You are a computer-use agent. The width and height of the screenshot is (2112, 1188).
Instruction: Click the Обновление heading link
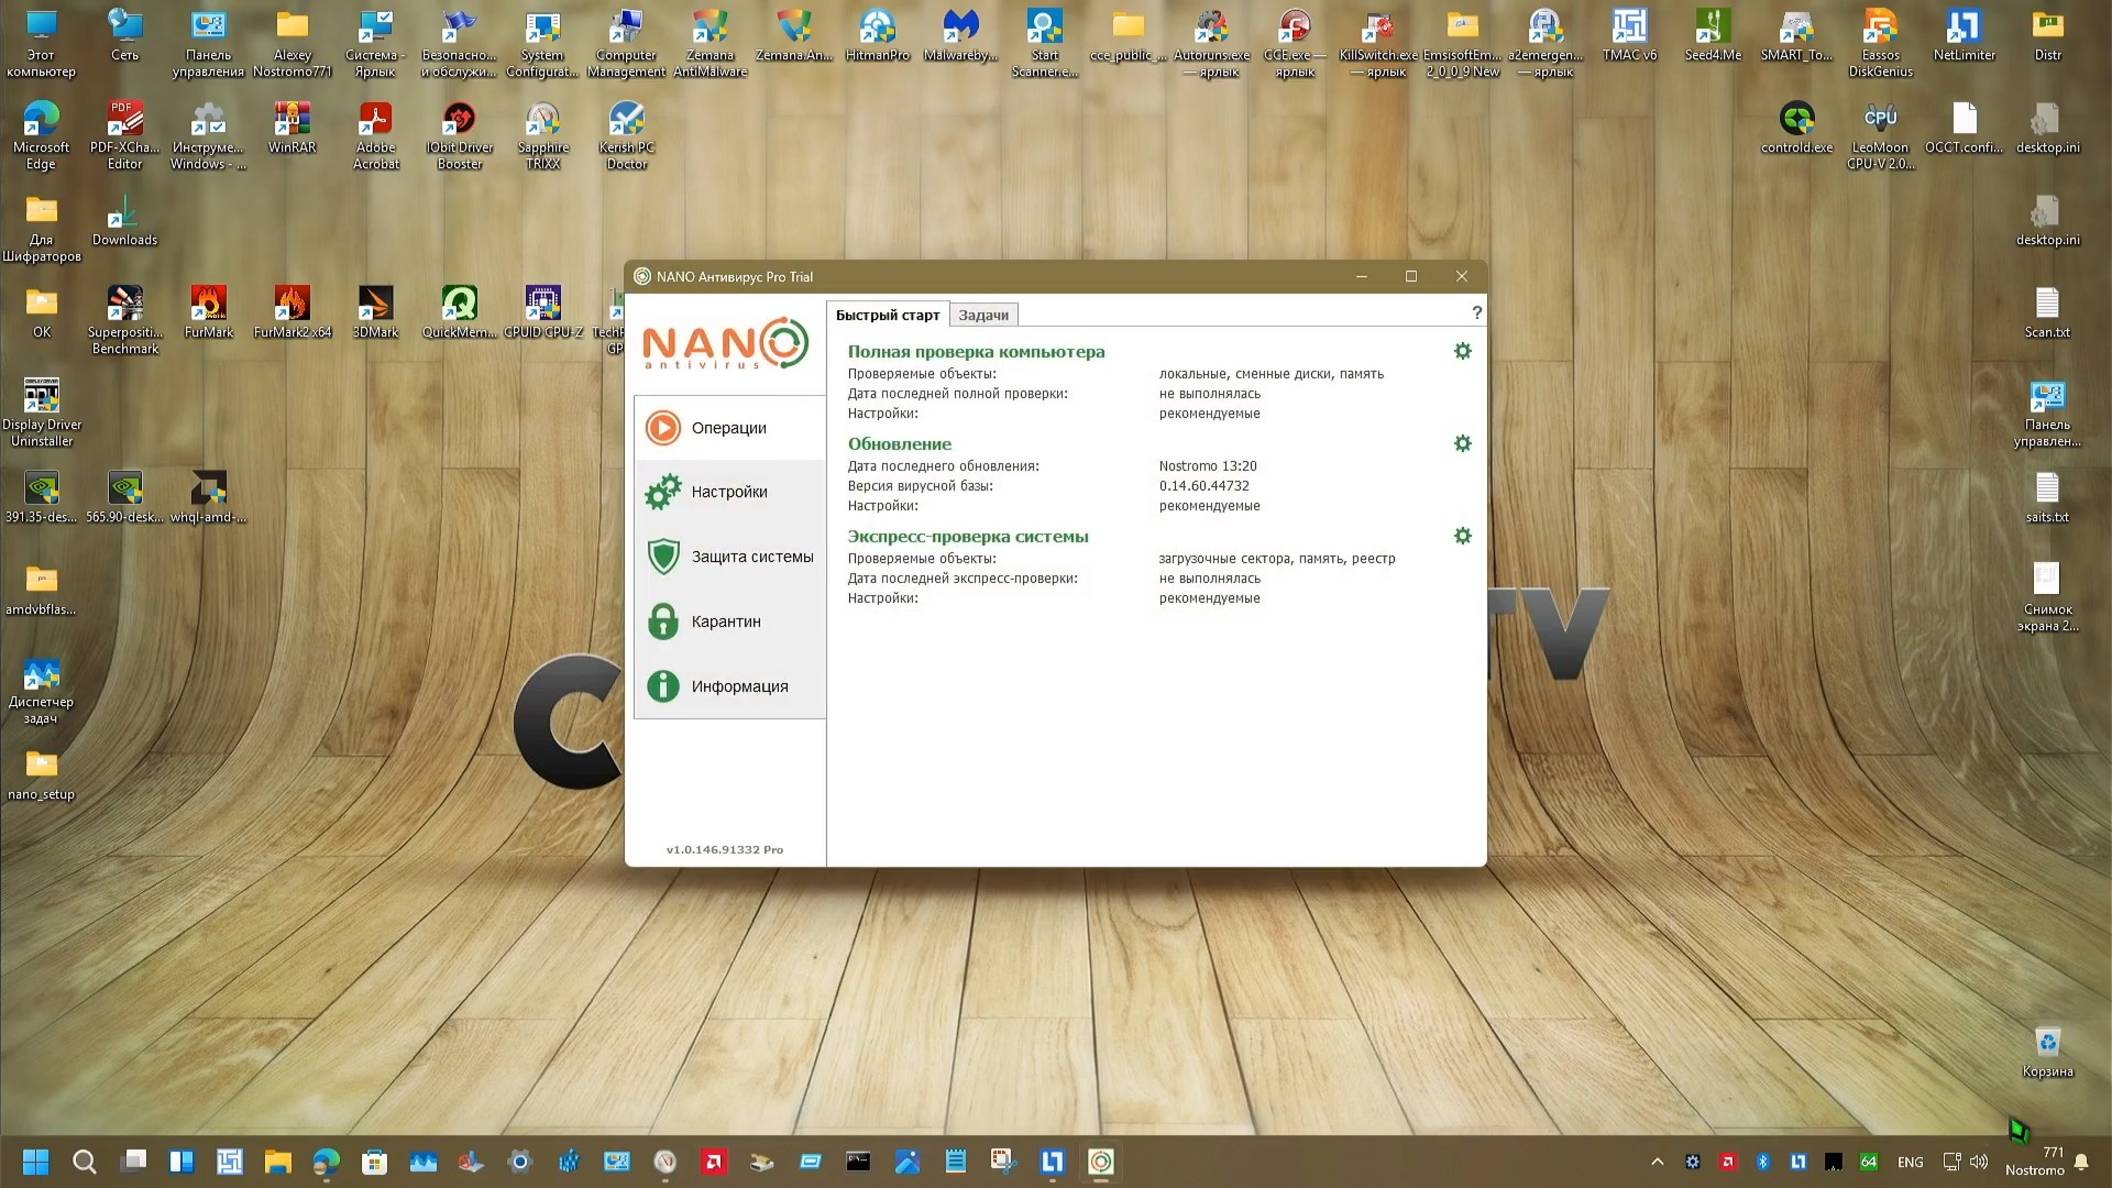(899, 444)
